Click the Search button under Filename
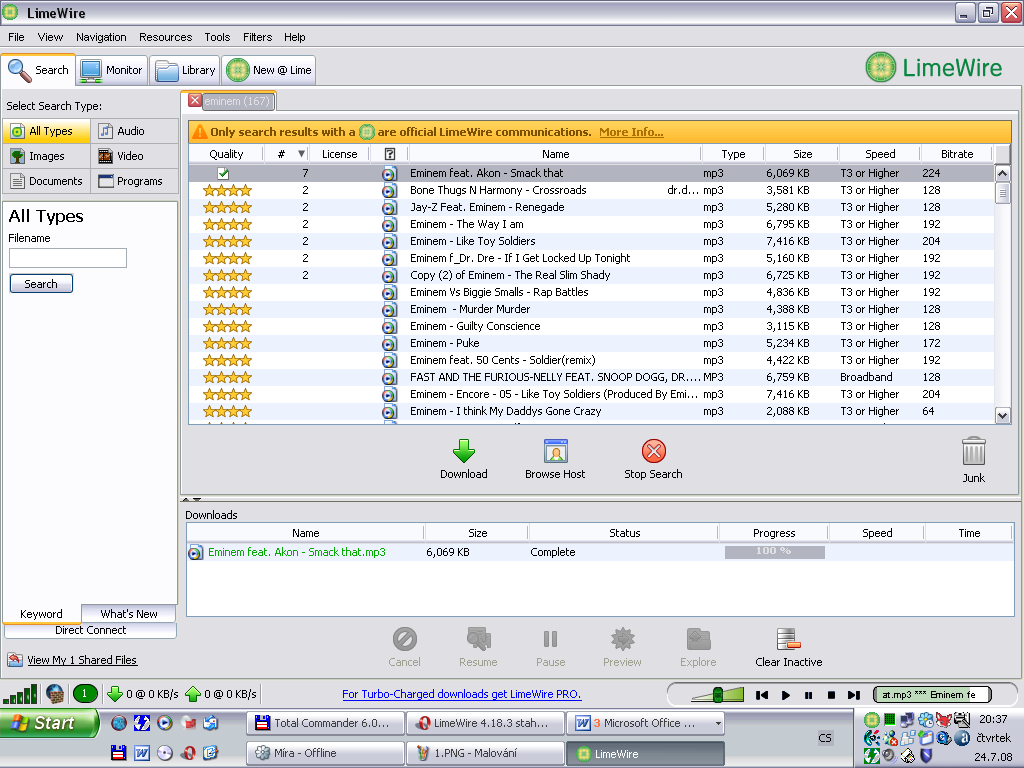 [41, 284]
